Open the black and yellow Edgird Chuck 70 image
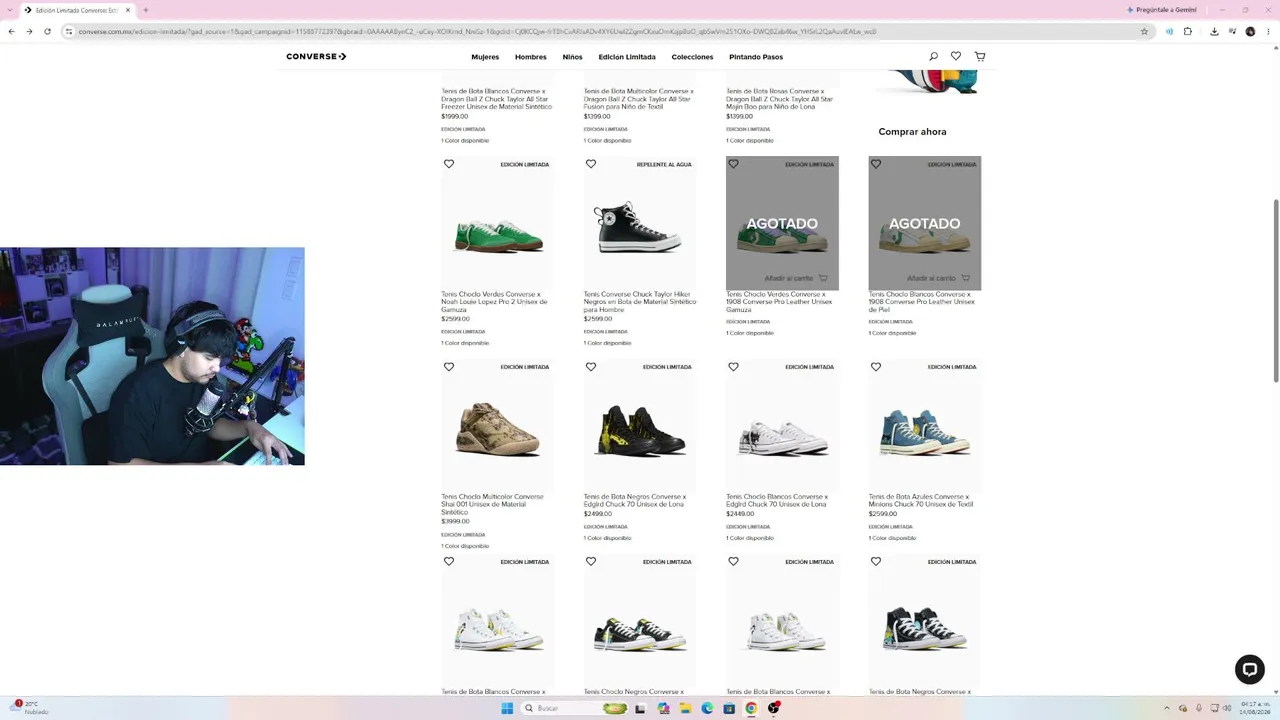The image size is (1280, 720). [x=640, y=431]
